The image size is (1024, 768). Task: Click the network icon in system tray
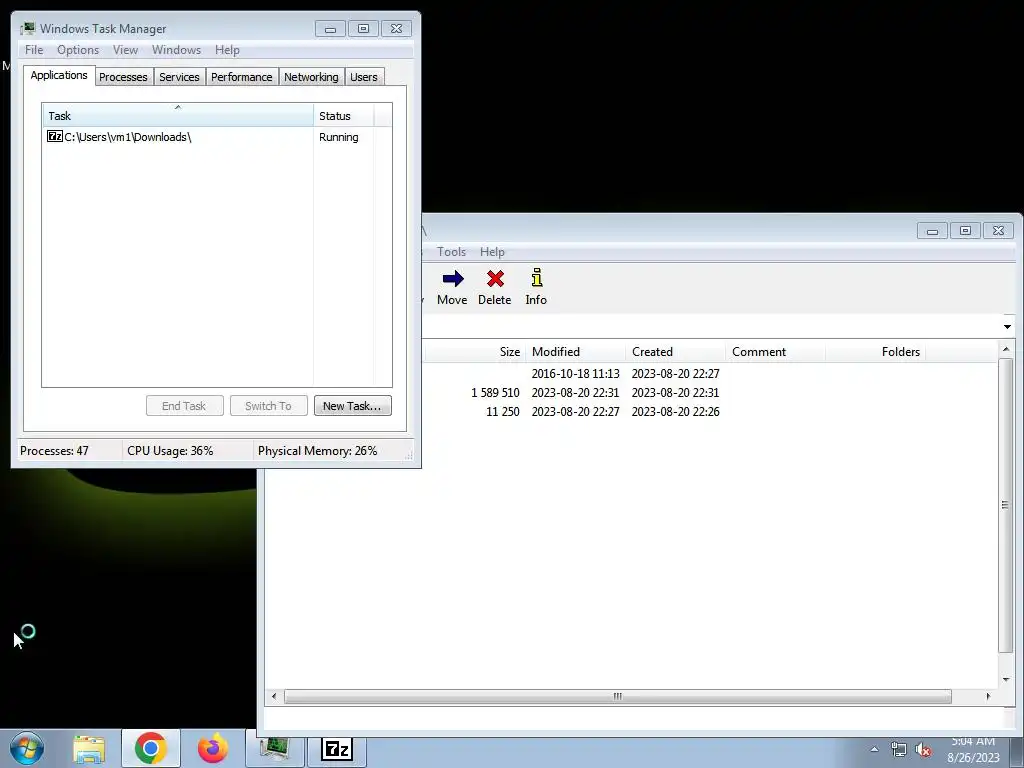(899, 750)
